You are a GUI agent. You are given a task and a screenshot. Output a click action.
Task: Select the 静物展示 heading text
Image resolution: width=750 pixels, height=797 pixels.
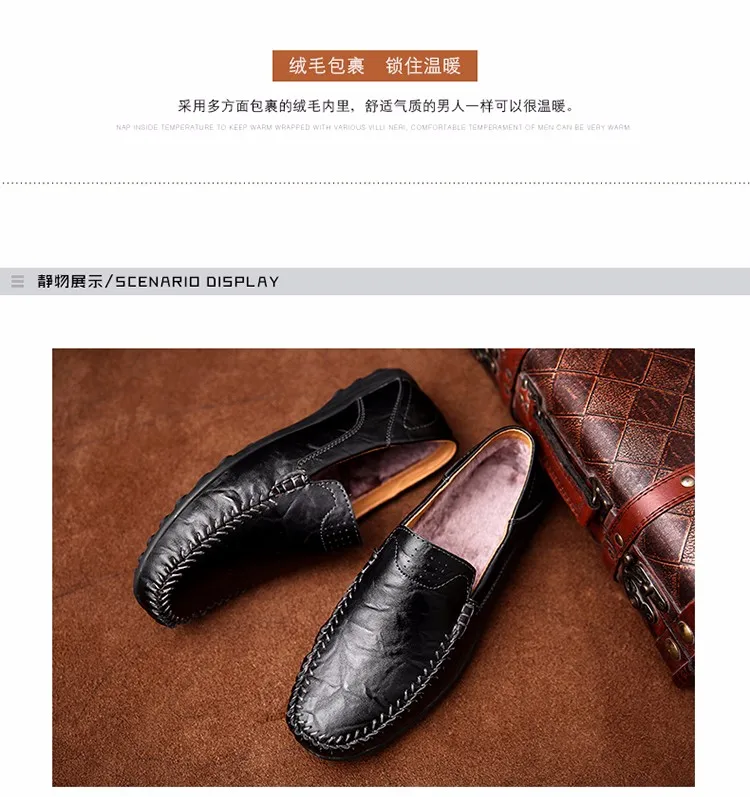pyautogui.click(x=70, y=281)
